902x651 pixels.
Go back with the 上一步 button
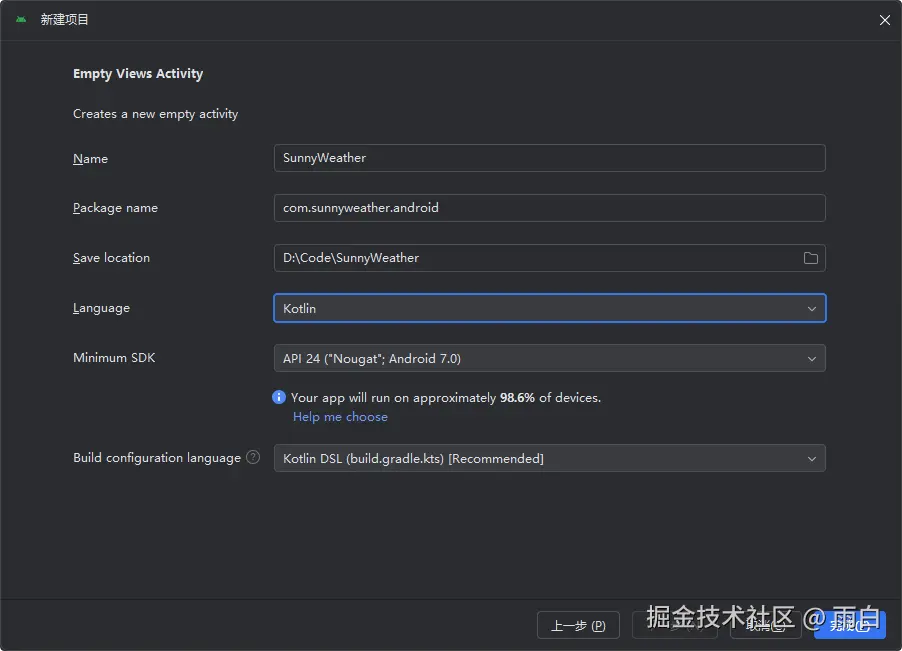tap(578, 625)
